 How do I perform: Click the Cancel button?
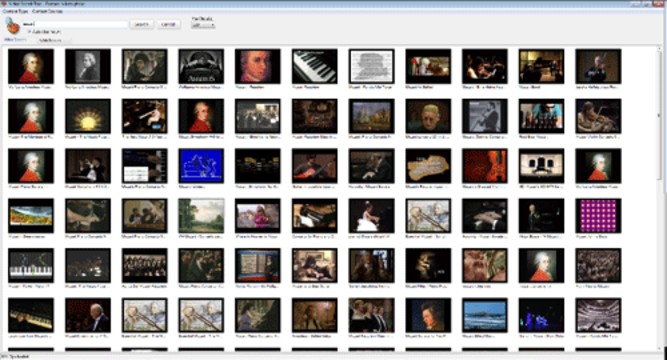[x=168, y=24]
